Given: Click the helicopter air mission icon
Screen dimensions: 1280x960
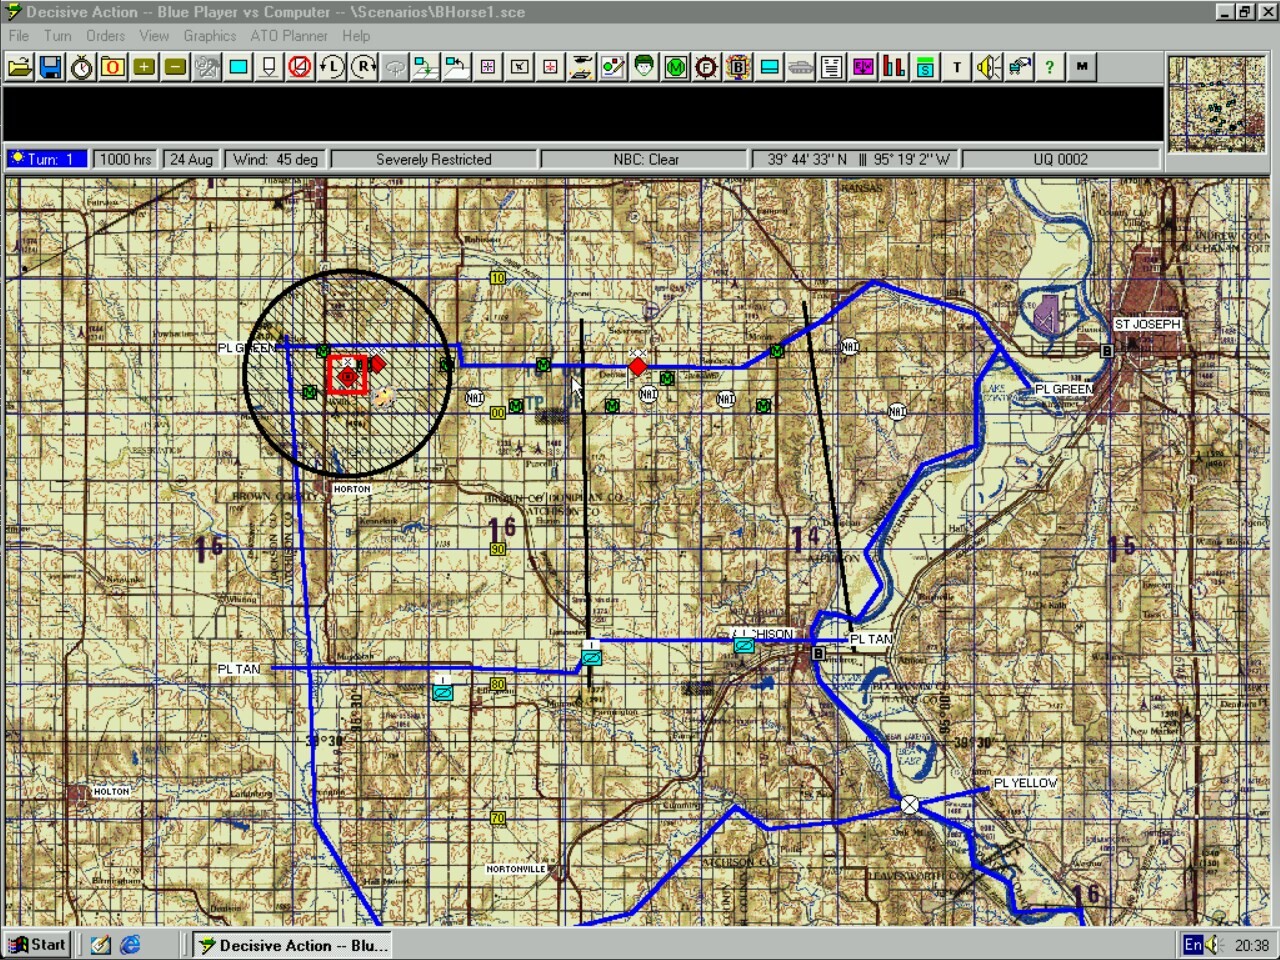Looking at the screenshot, I should (x=394, y=67).
